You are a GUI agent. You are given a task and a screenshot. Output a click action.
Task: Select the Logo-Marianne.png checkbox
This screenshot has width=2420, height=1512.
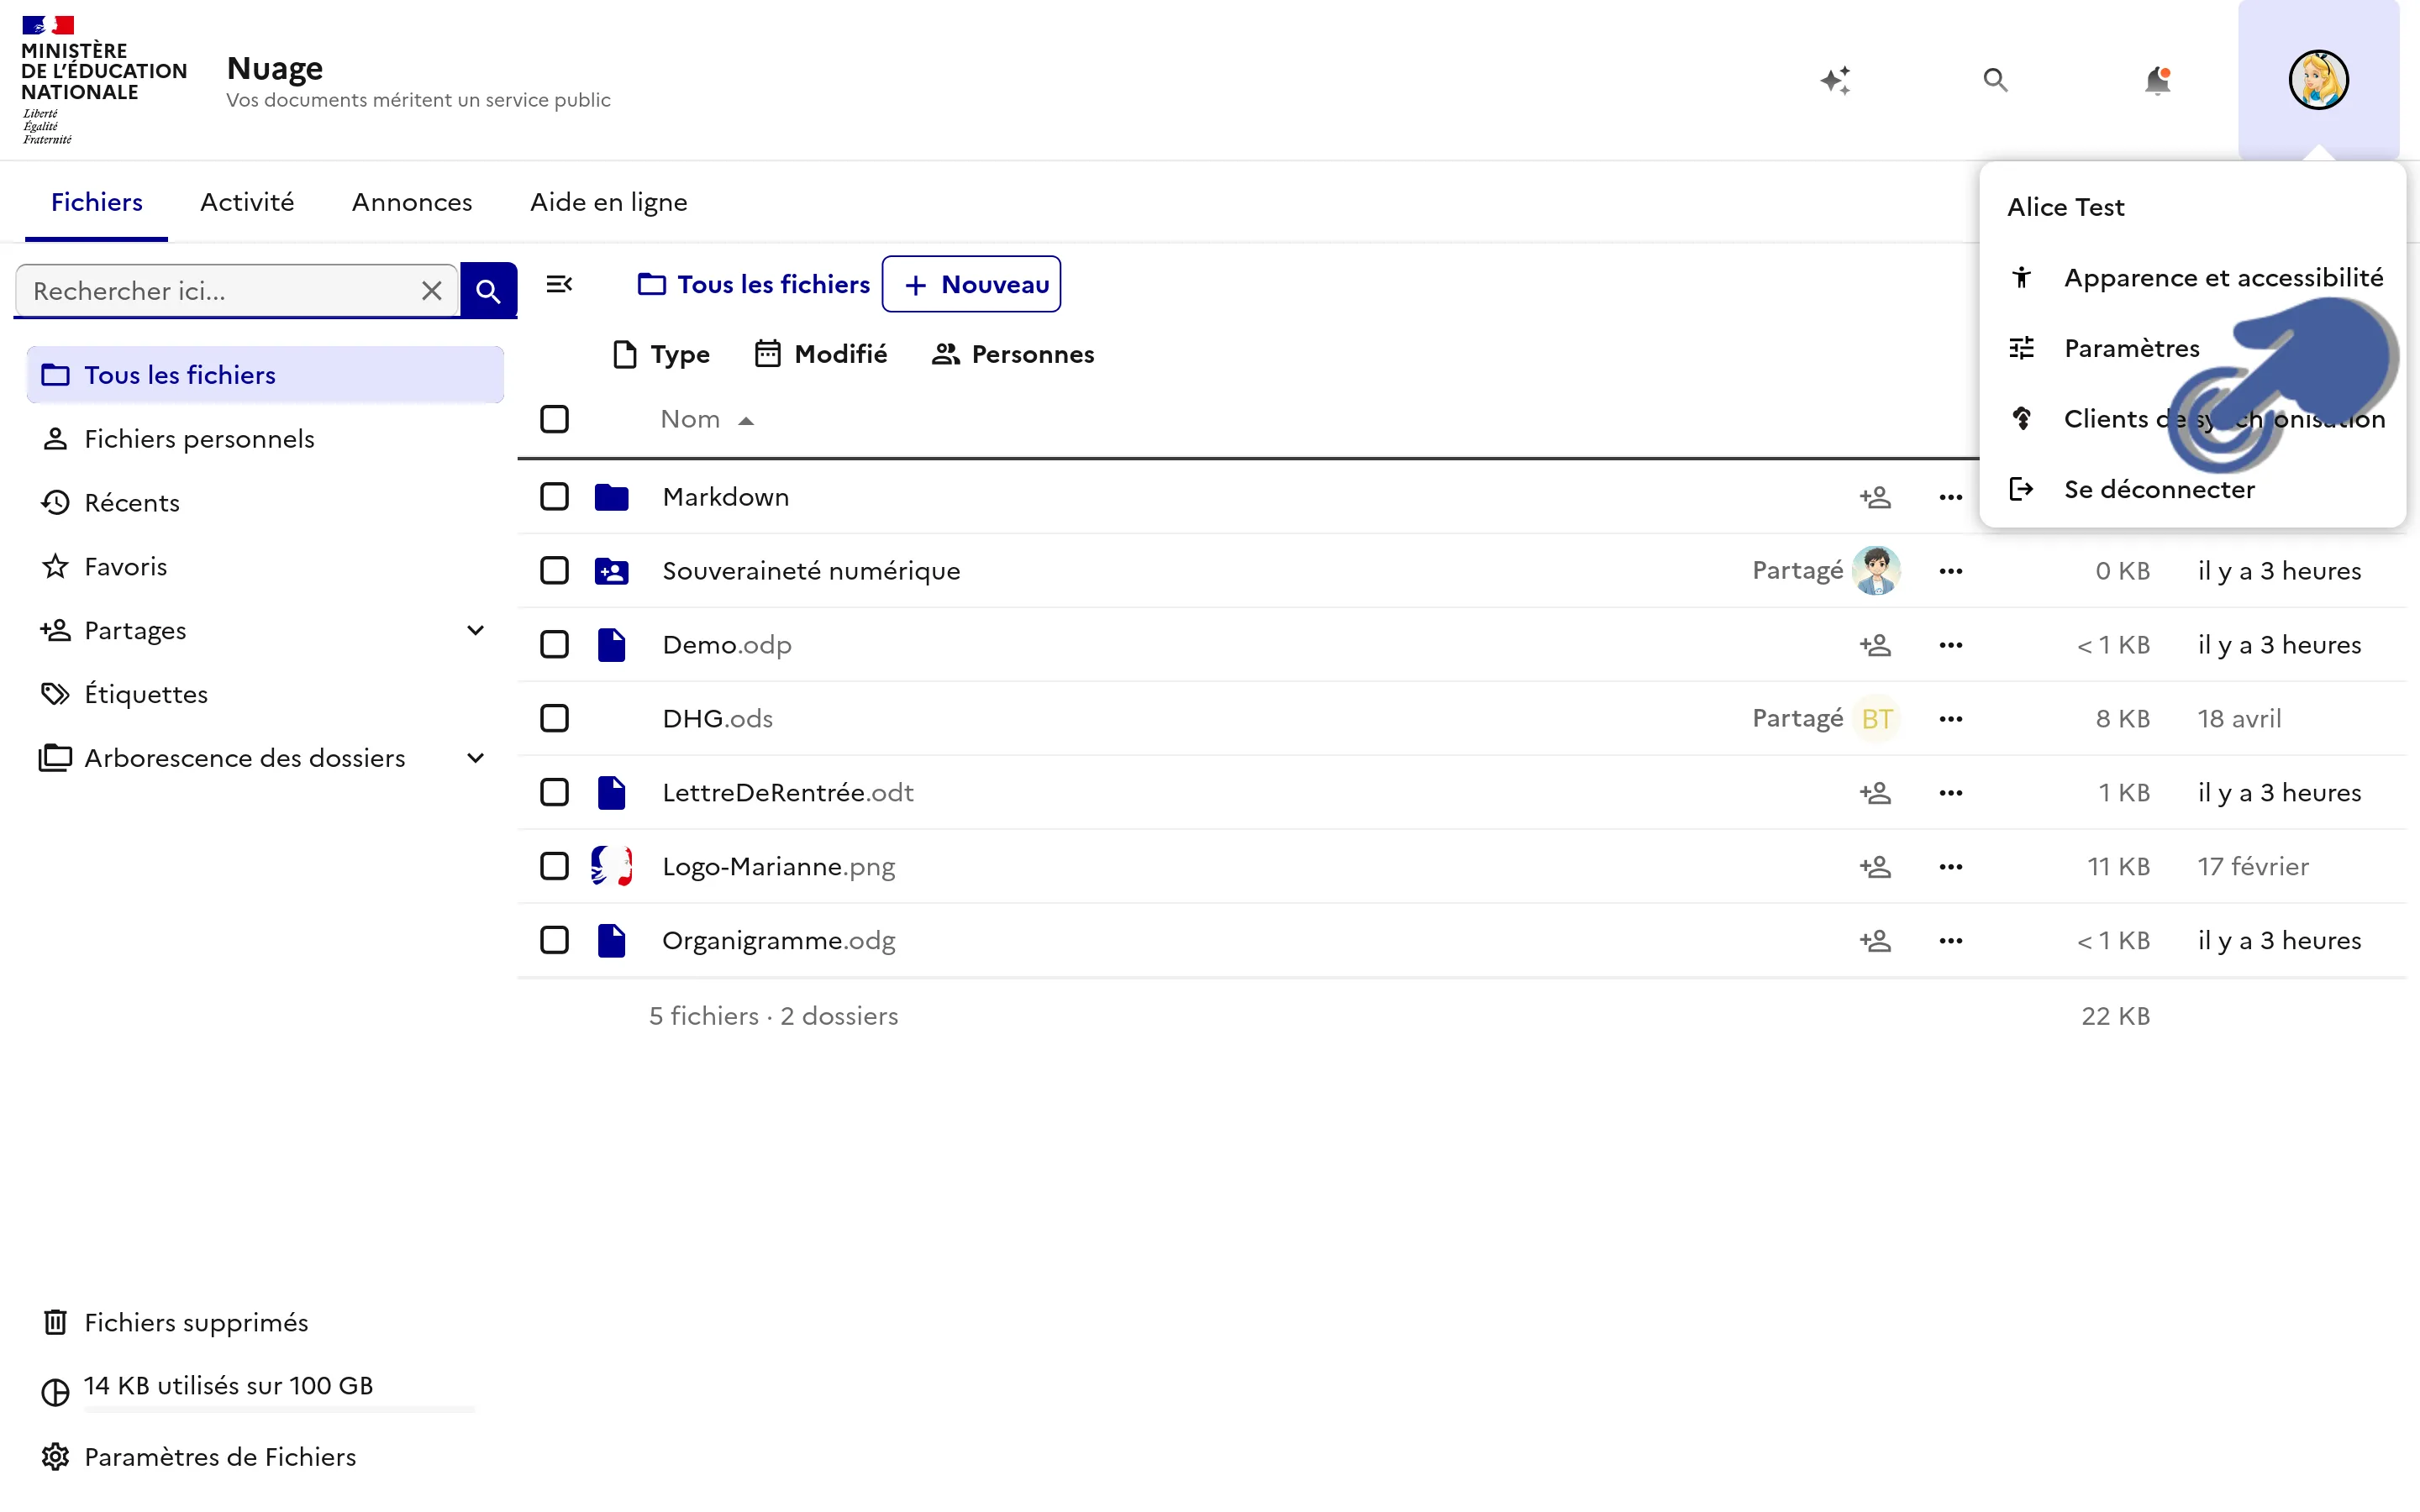point(554,867)
